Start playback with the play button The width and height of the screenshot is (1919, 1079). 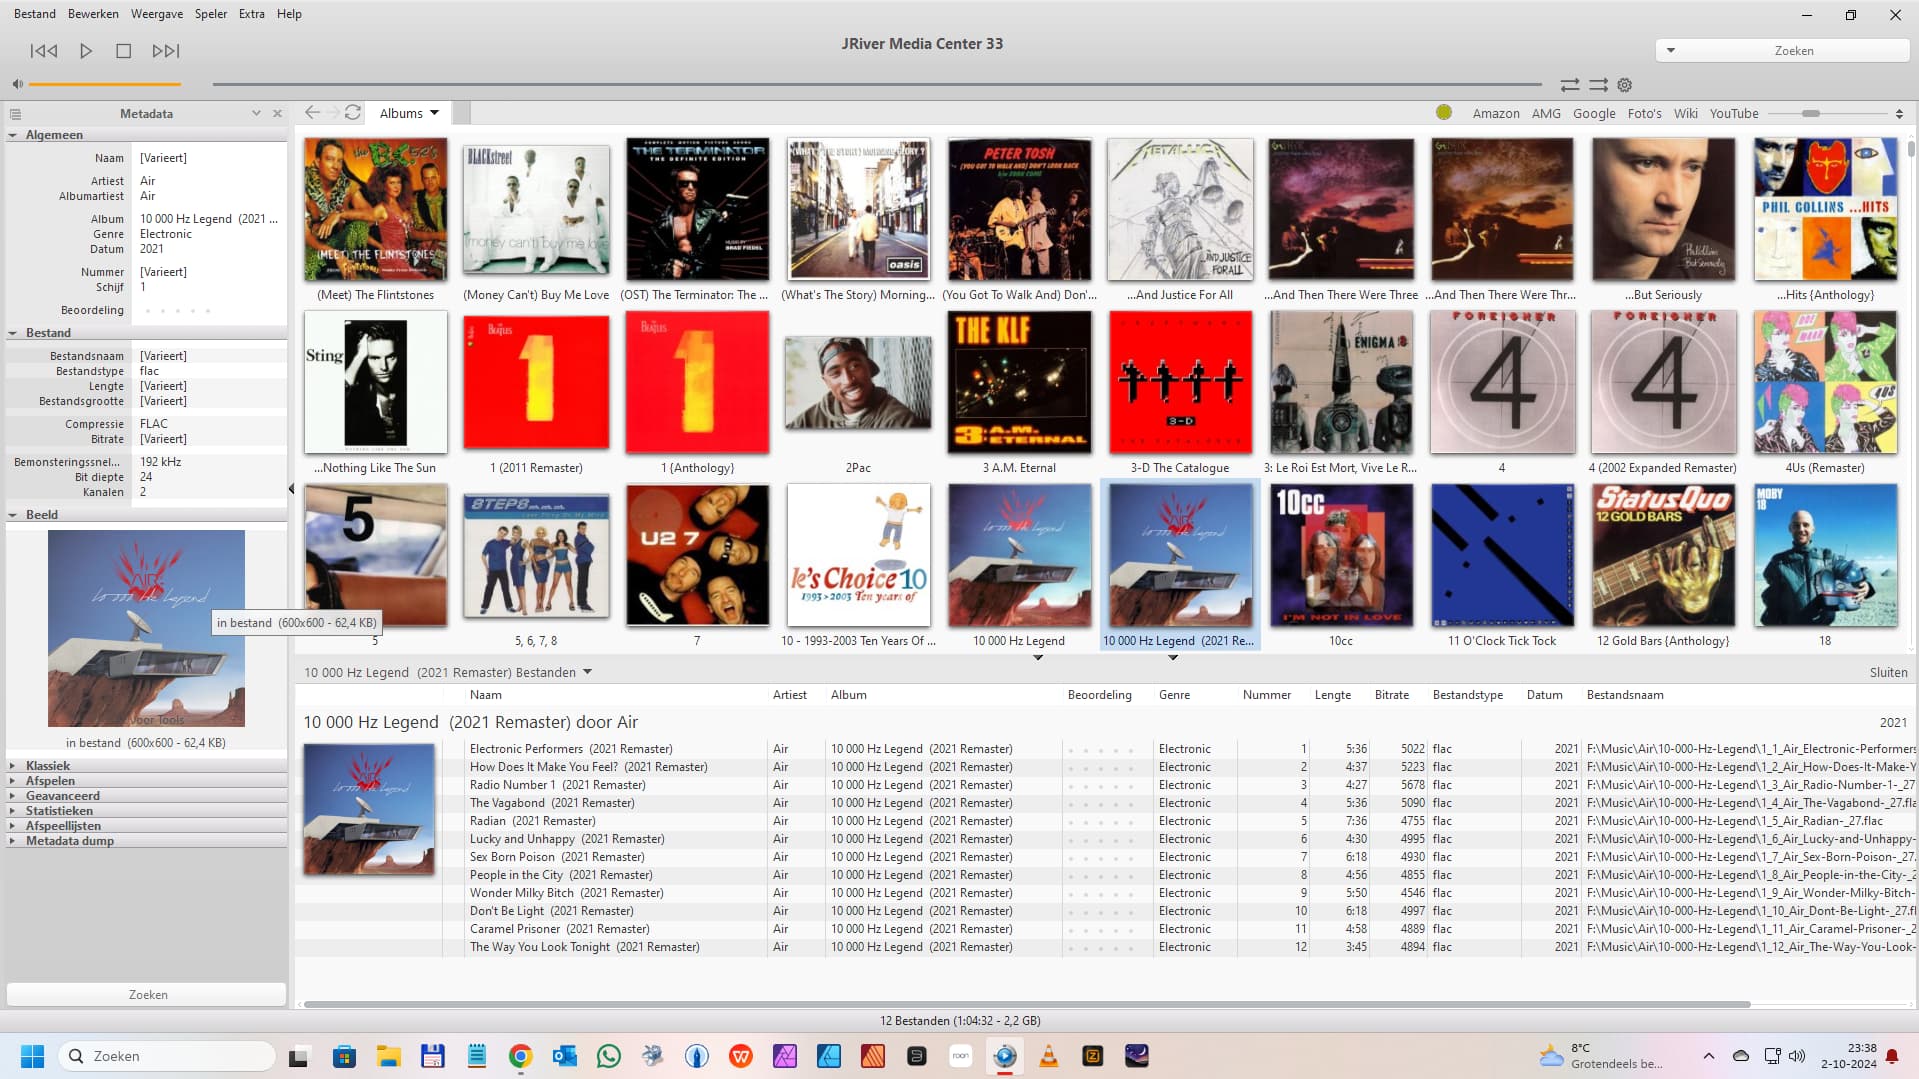coord(86,50)
